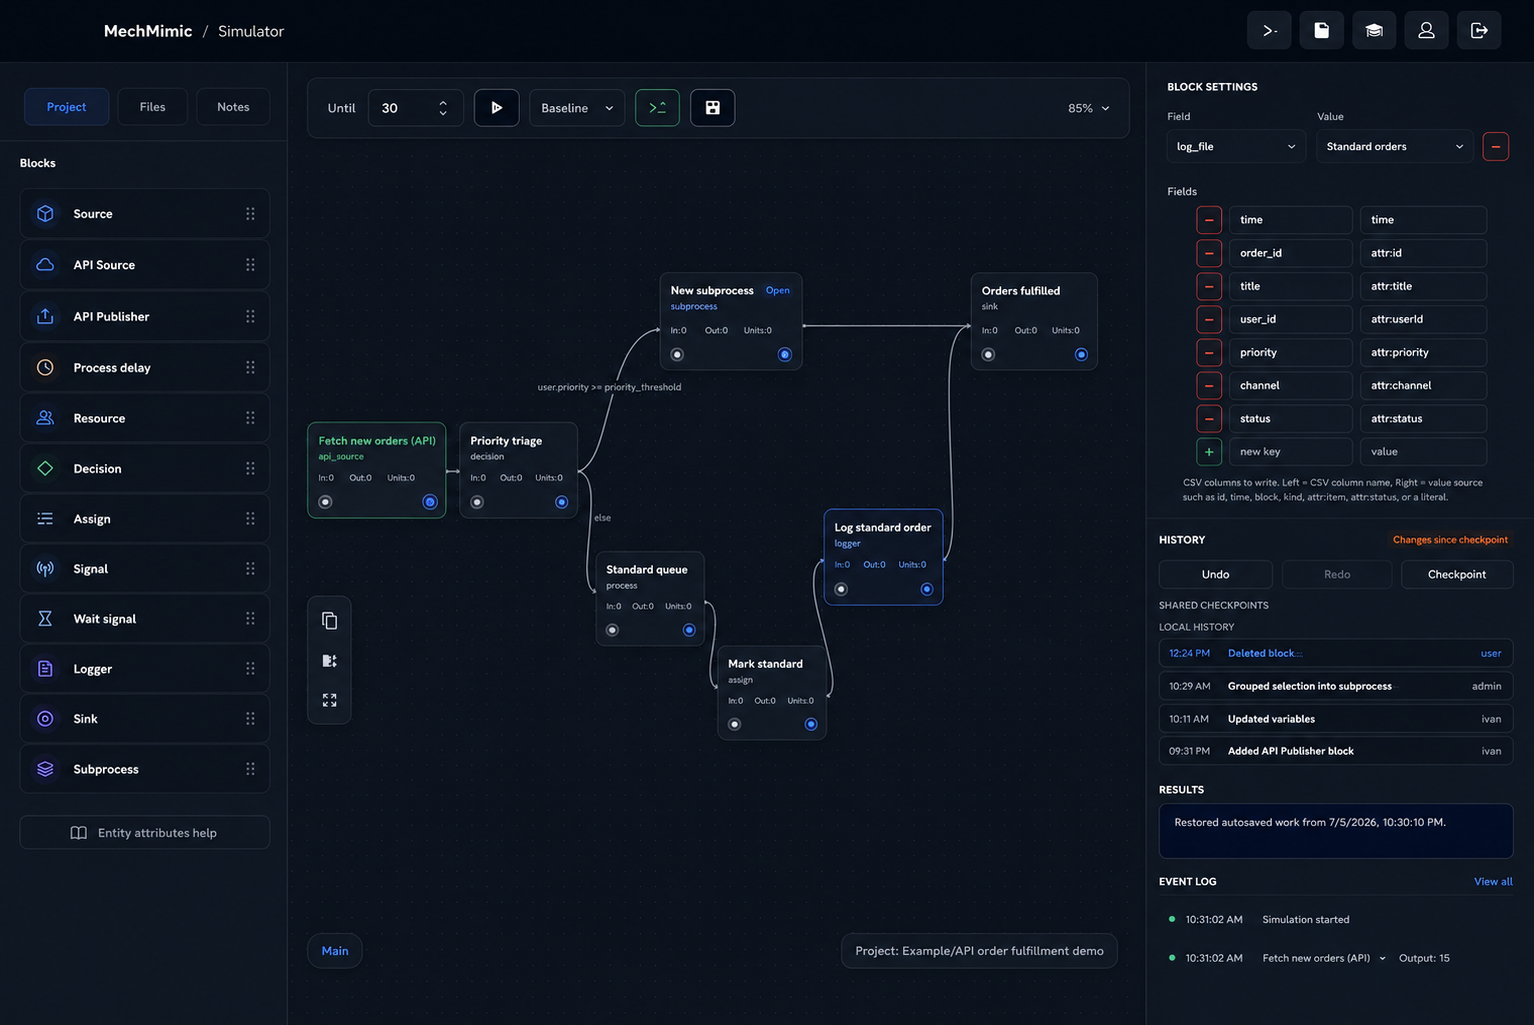The height and width of the screenshot is (1025, 1534).
Task: Select the Subprocess layers icon
Action: (x=45, y=769)
